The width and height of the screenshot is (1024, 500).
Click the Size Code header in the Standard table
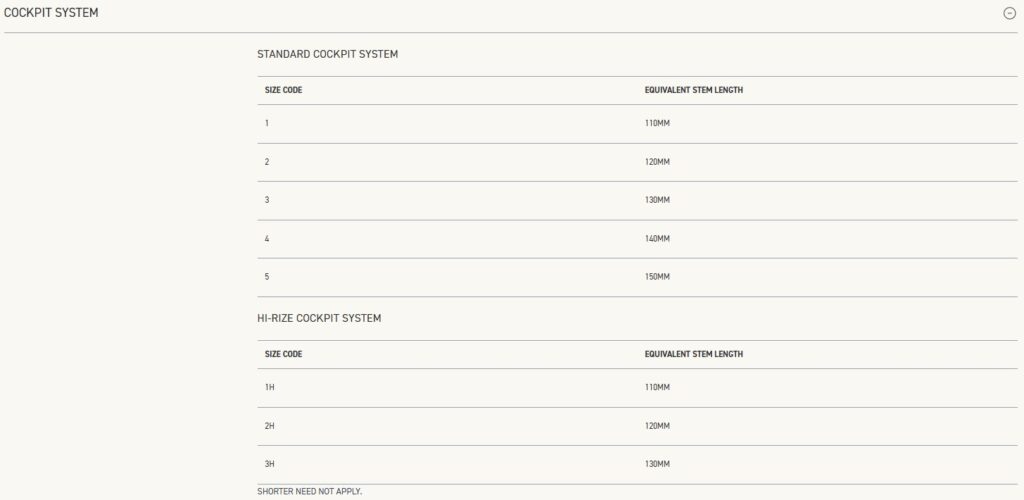(283, 90)
